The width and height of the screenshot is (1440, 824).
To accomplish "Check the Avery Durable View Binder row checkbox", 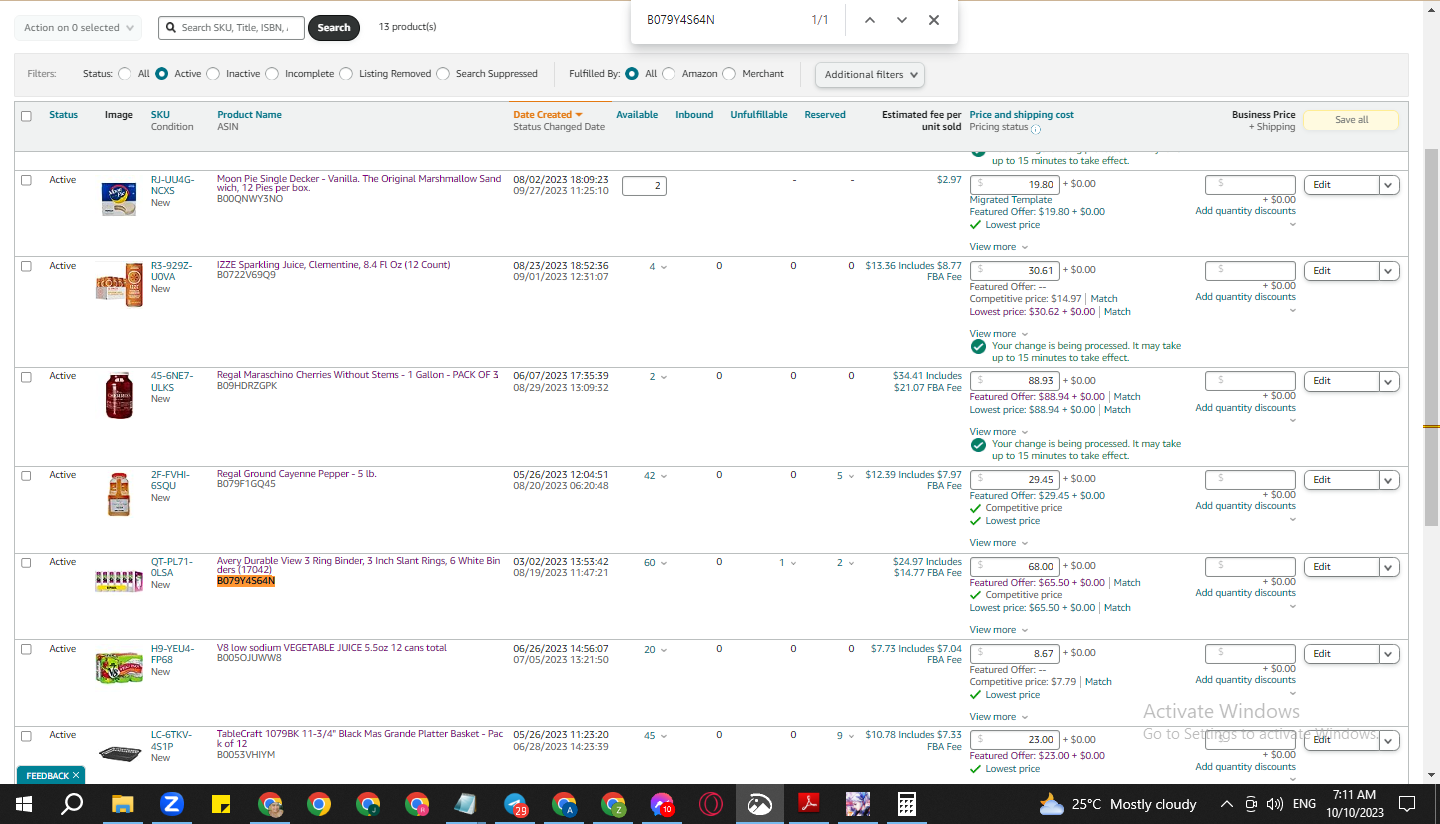I will (26, 562).
